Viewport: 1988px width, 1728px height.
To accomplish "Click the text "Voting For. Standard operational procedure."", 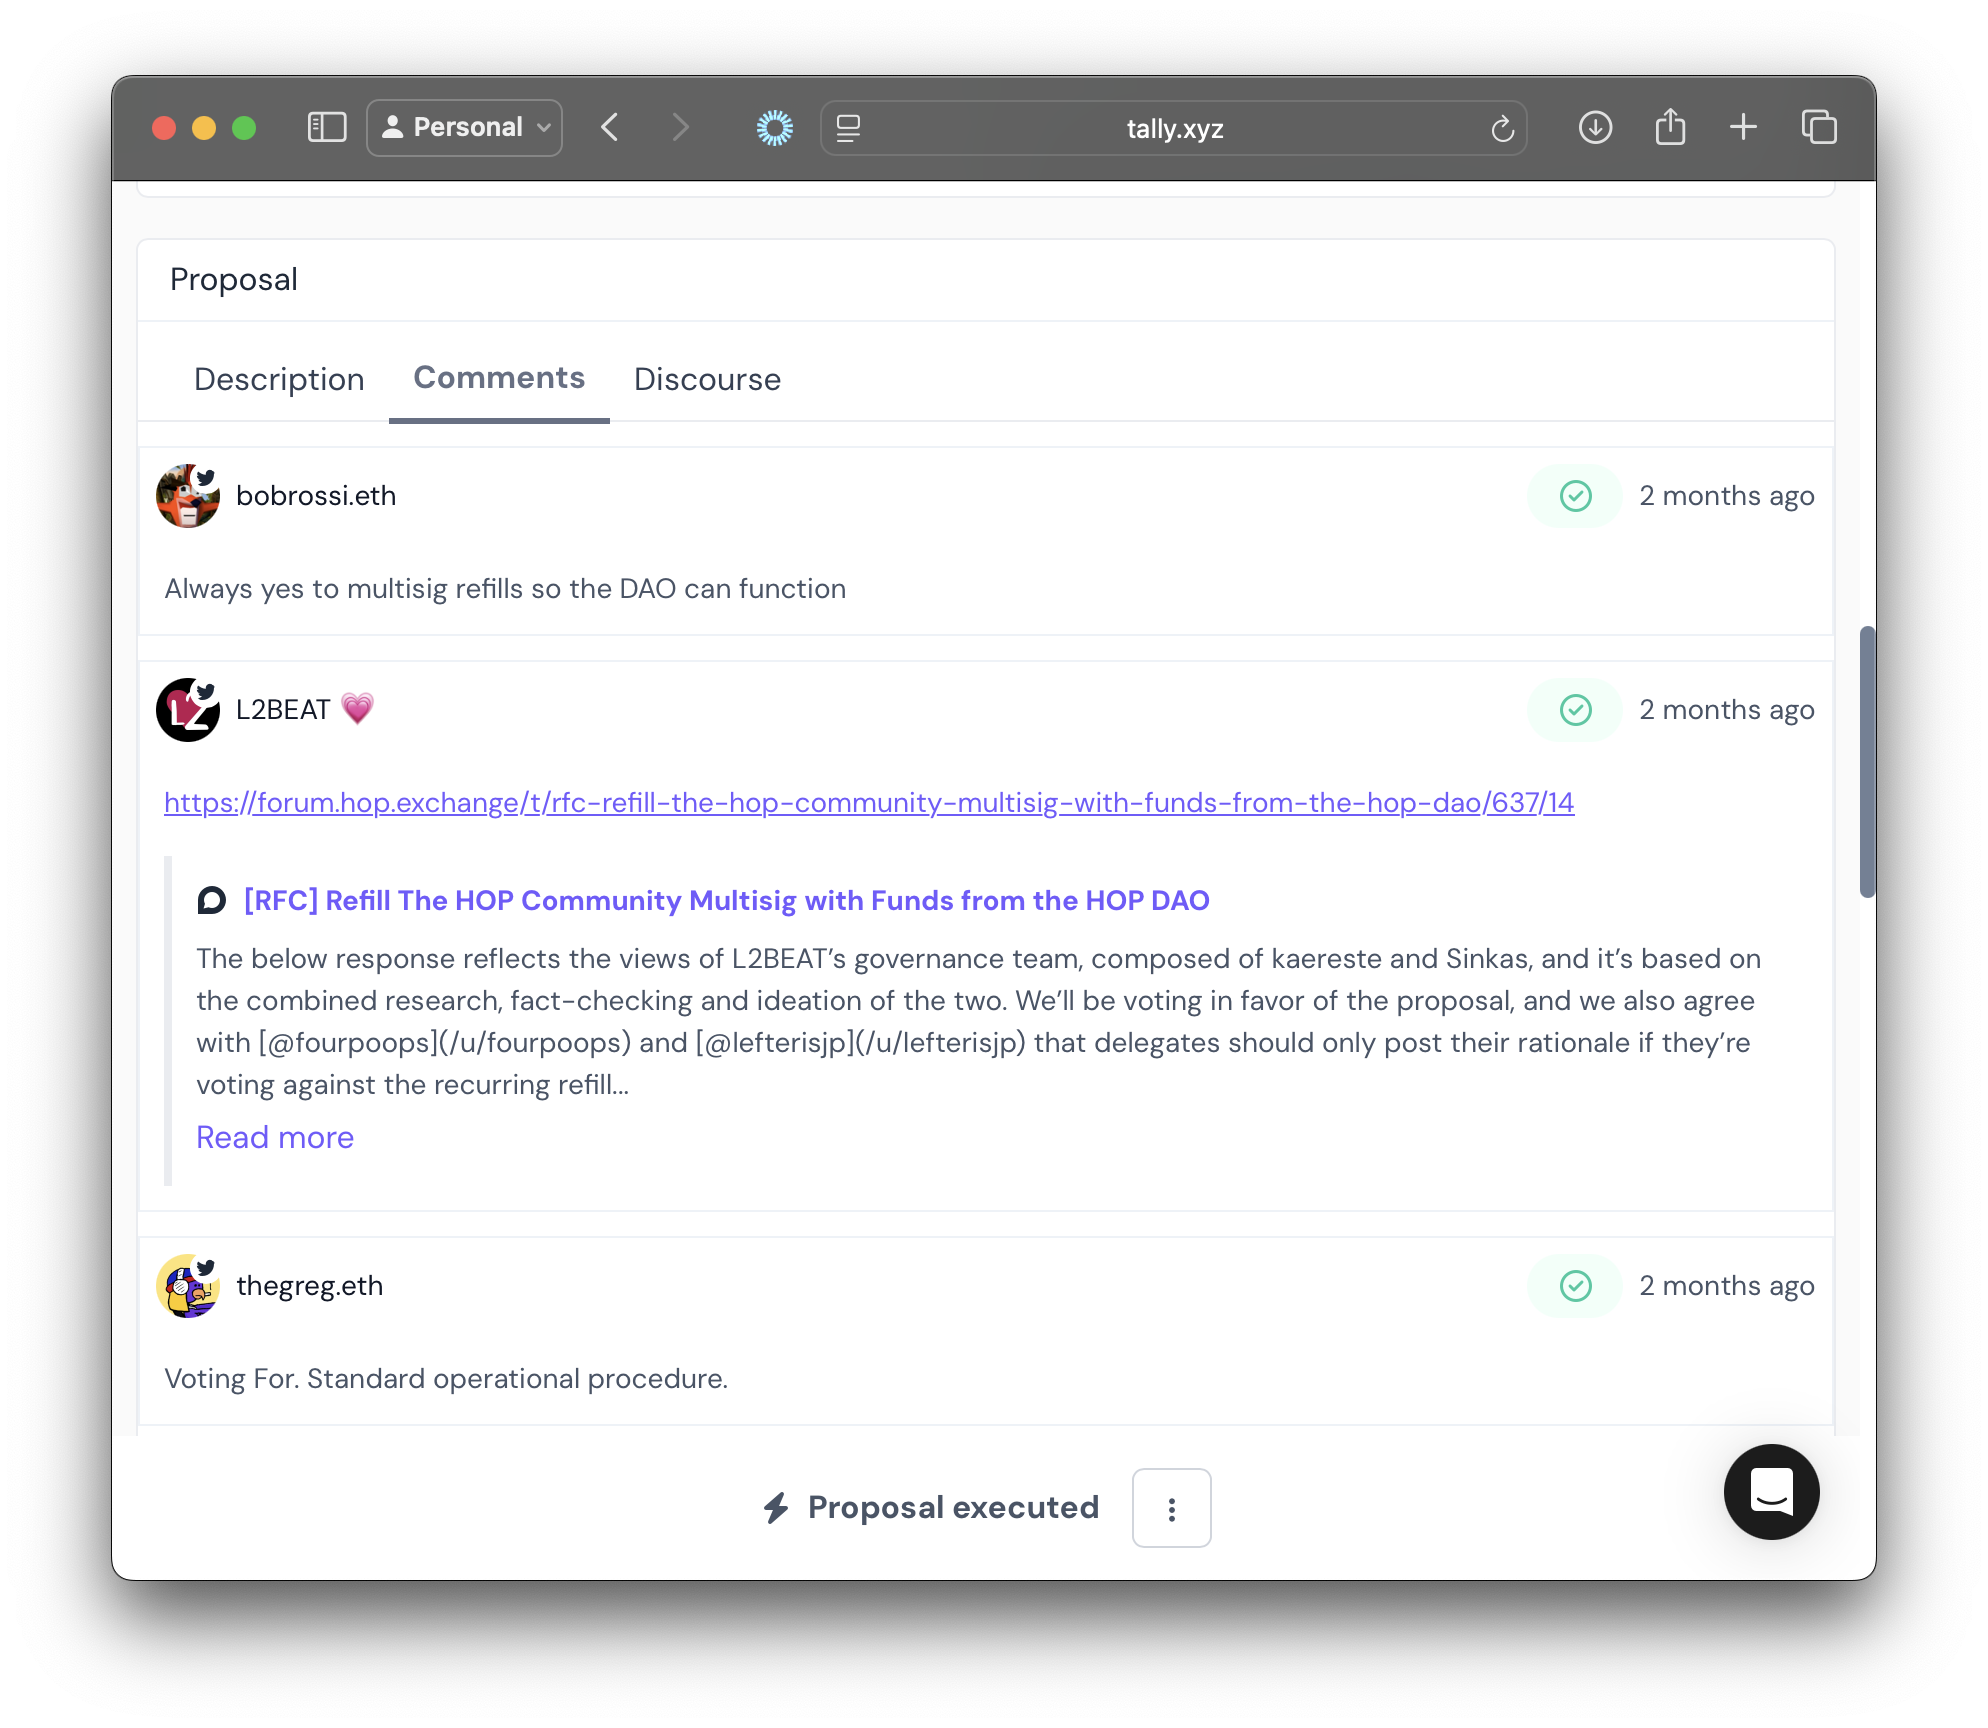I will (446, 1379).
